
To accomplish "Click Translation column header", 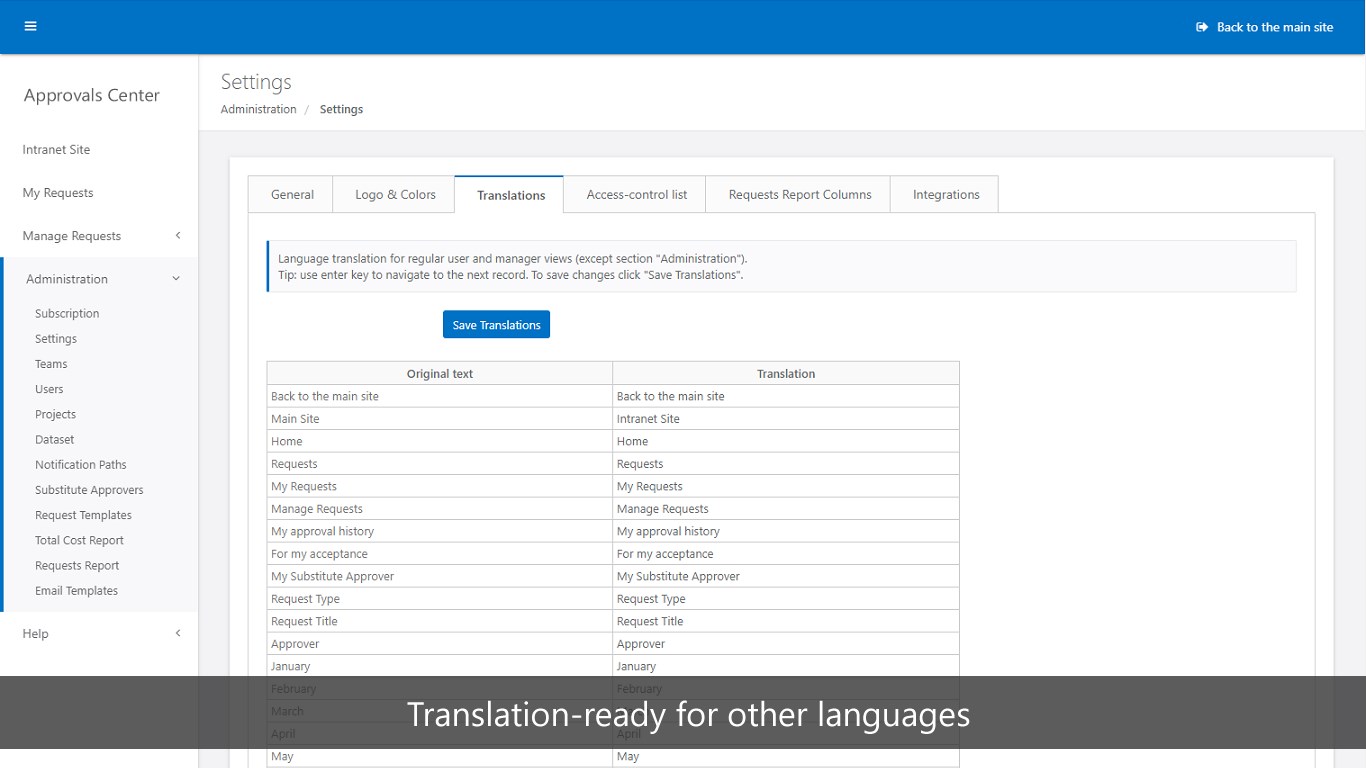I will coord(786,374).
